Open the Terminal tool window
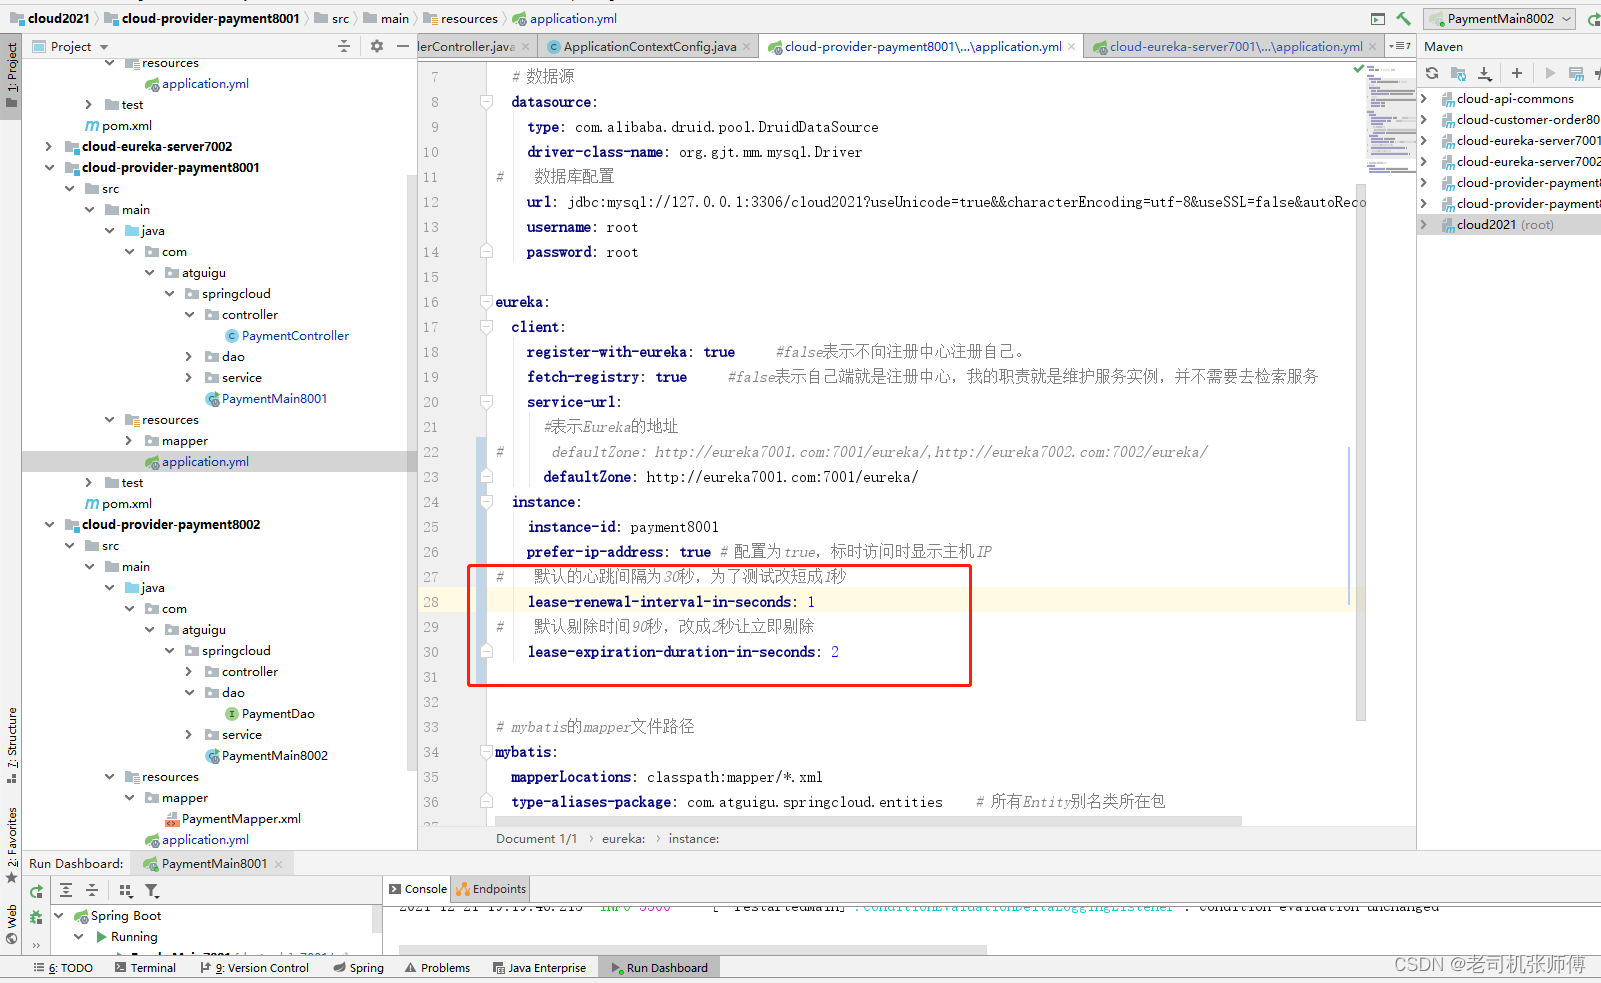This screenshot has width=1601, height=983. 145,968
